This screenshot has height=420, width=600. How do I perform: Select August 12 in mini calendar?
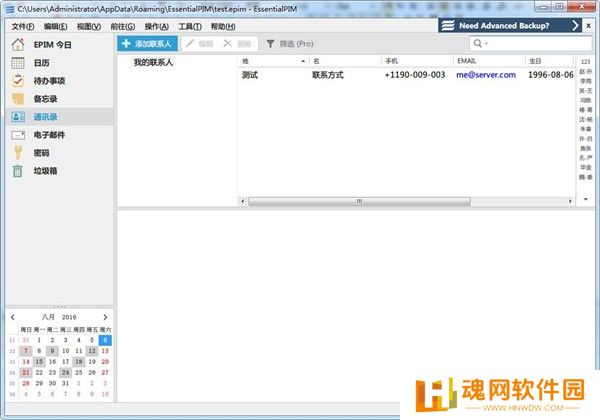coord(92,351)
